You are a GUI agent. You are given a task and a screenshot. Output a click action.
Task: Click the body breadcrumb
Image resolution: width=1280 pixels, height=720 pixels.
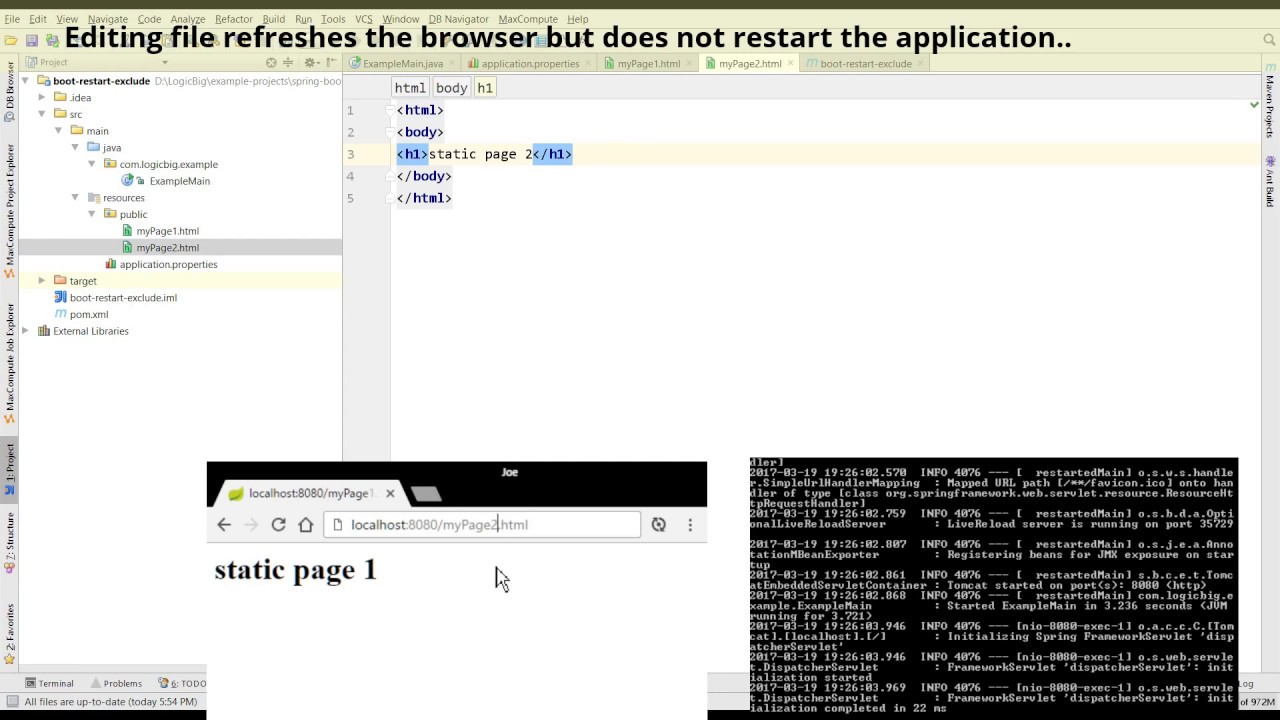451,88
